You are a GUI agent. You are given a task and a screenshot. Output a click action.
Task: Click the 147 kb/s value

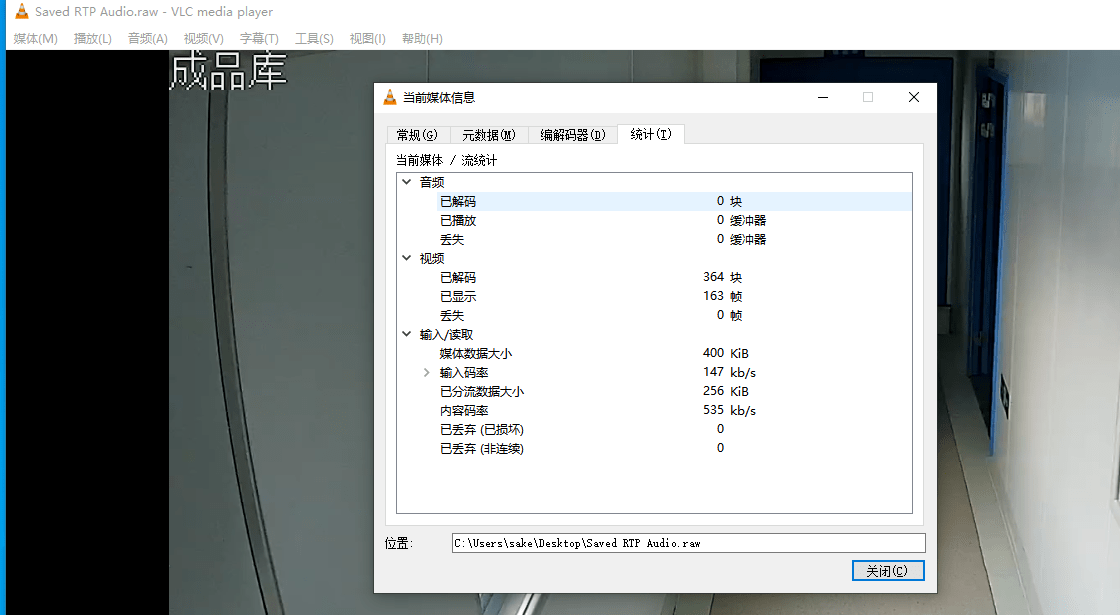pyautogui.click(x=729, y=372)
